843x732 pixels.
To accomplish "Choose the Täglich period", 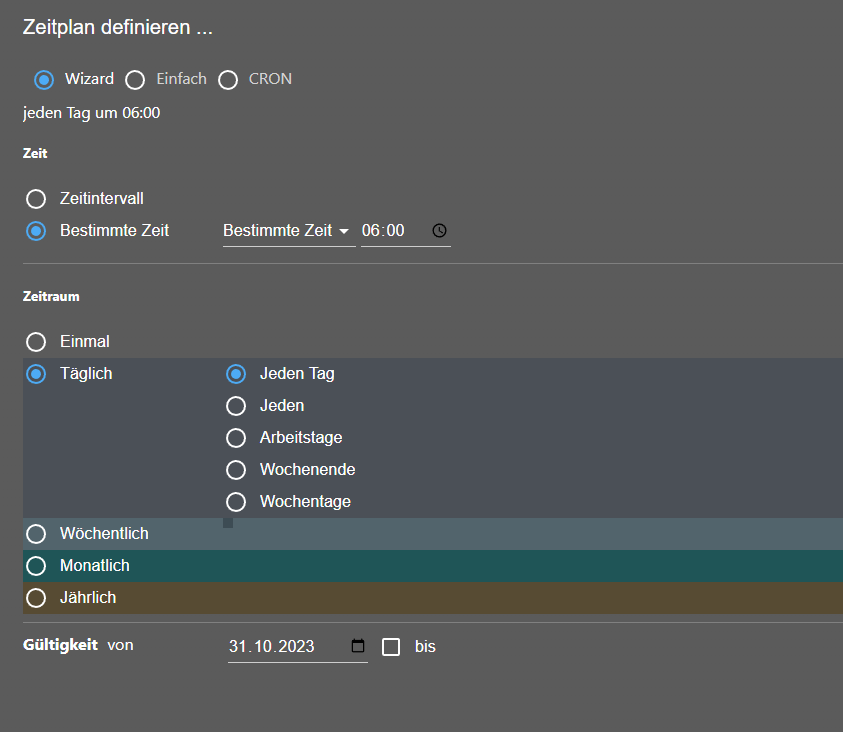I will point(36,374).
